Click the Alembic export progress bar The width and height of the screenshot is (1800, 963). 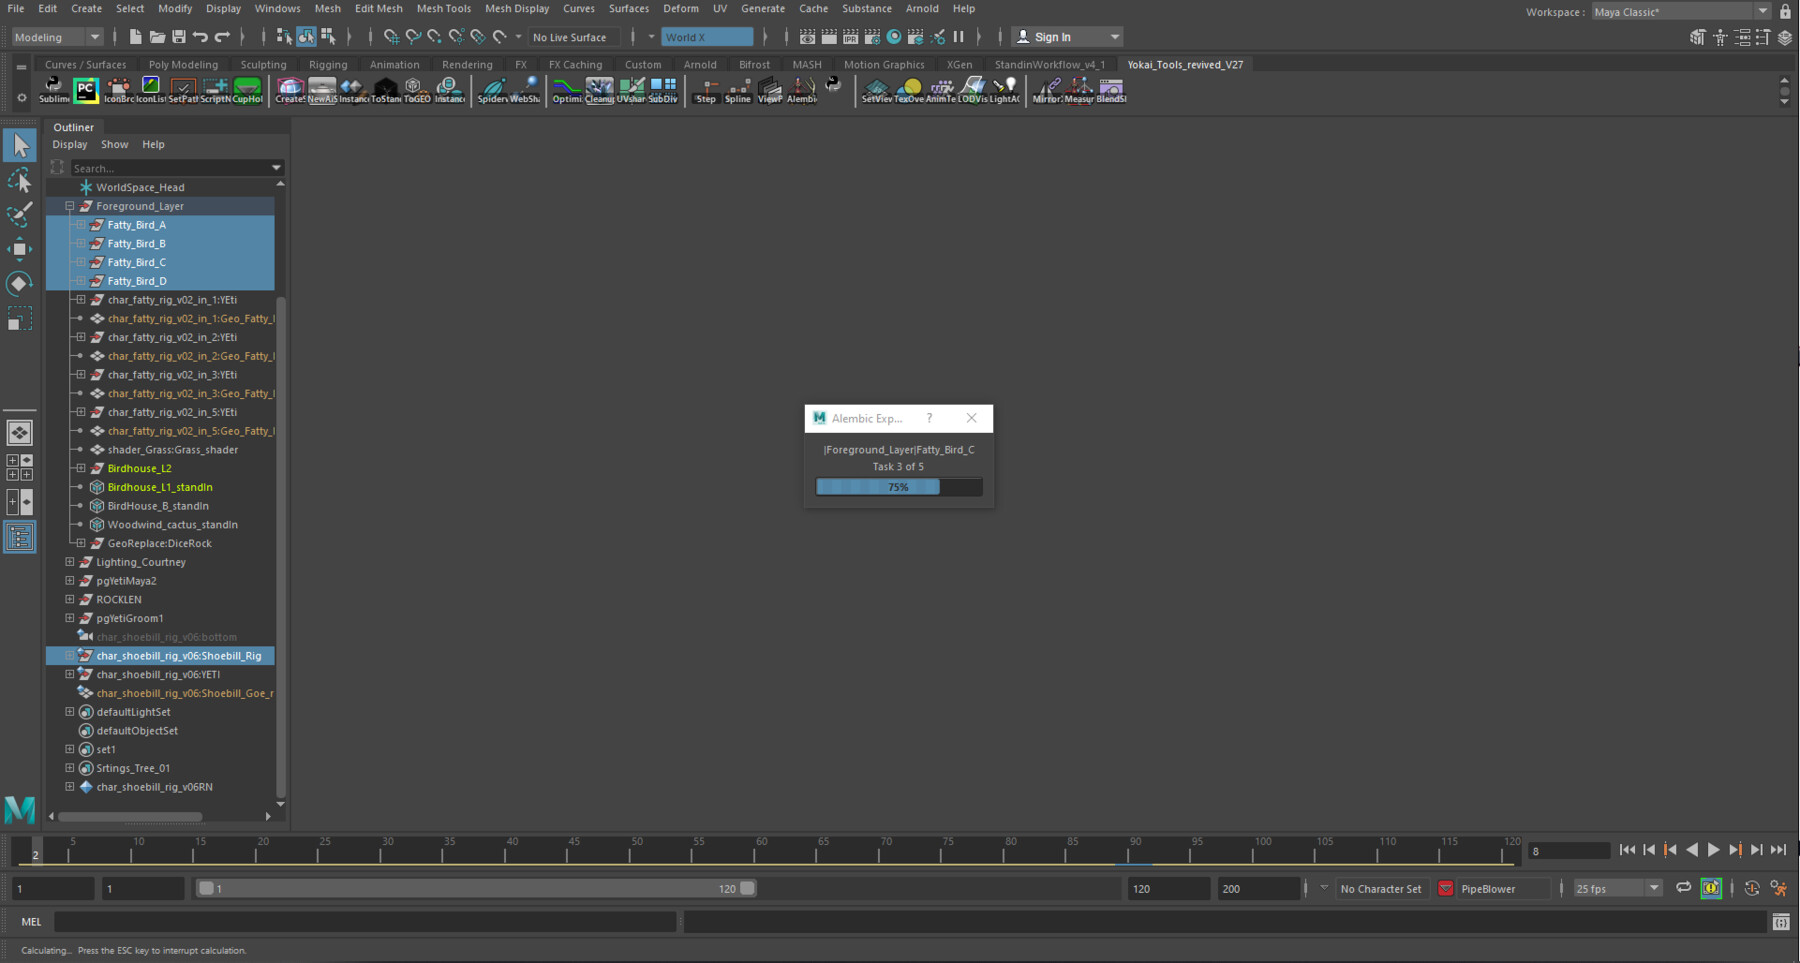(898, 487)
